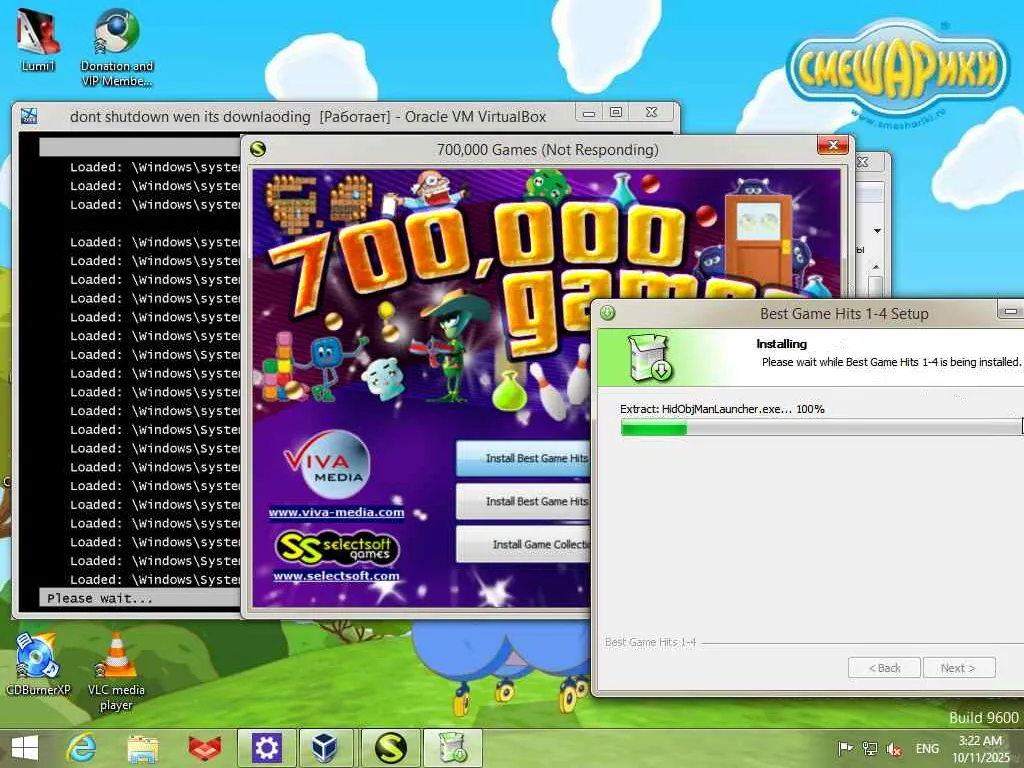
Task: Close the VirtualBox VM window
Action: tap(652, 112)
